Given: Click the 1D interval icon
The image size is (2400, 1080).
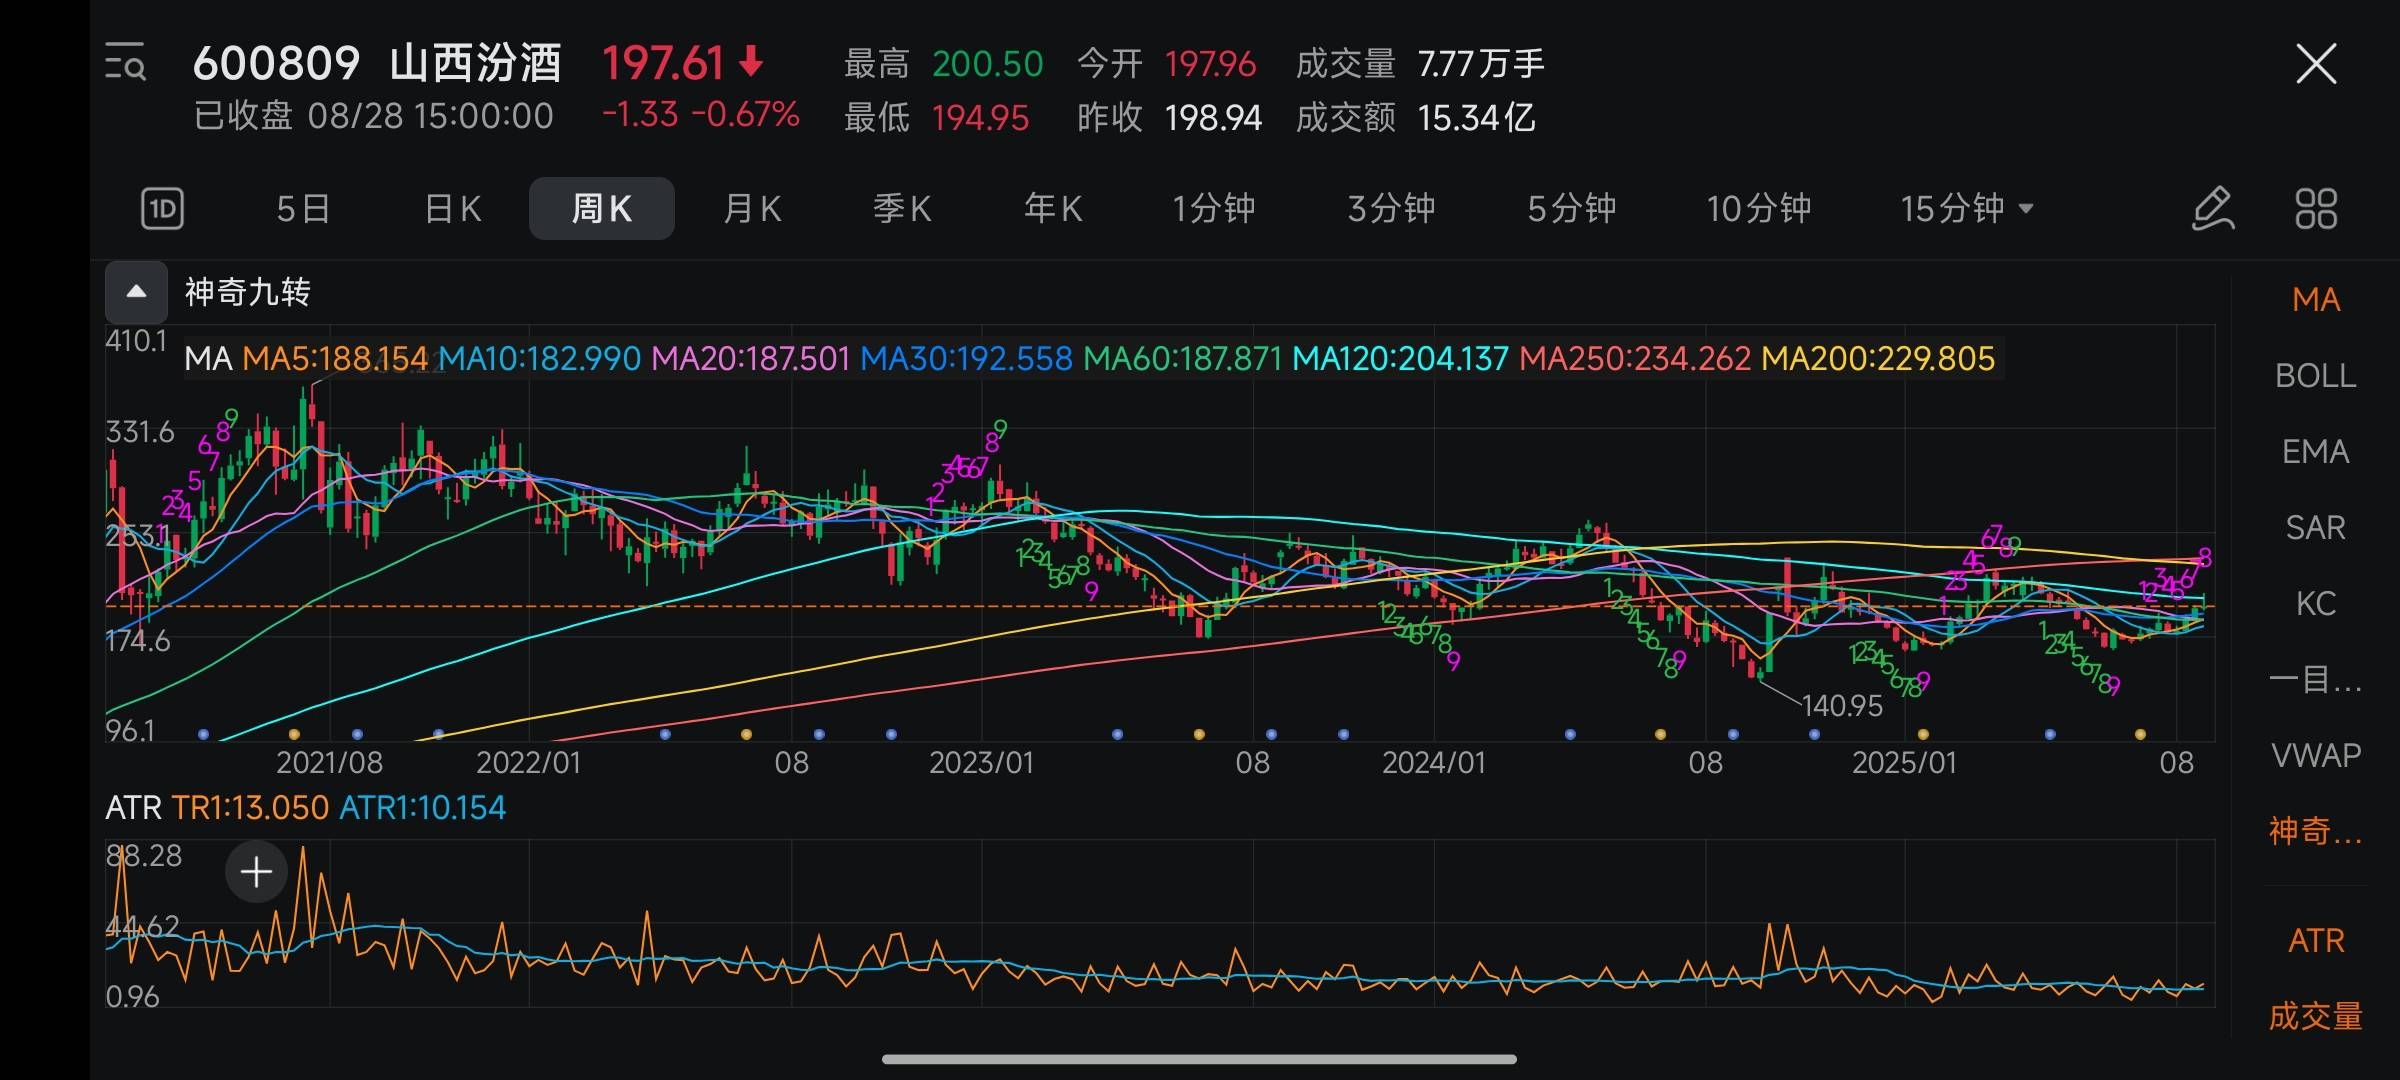Looking at the screenshot, I should pyautogui.click(x=162, y=209).
